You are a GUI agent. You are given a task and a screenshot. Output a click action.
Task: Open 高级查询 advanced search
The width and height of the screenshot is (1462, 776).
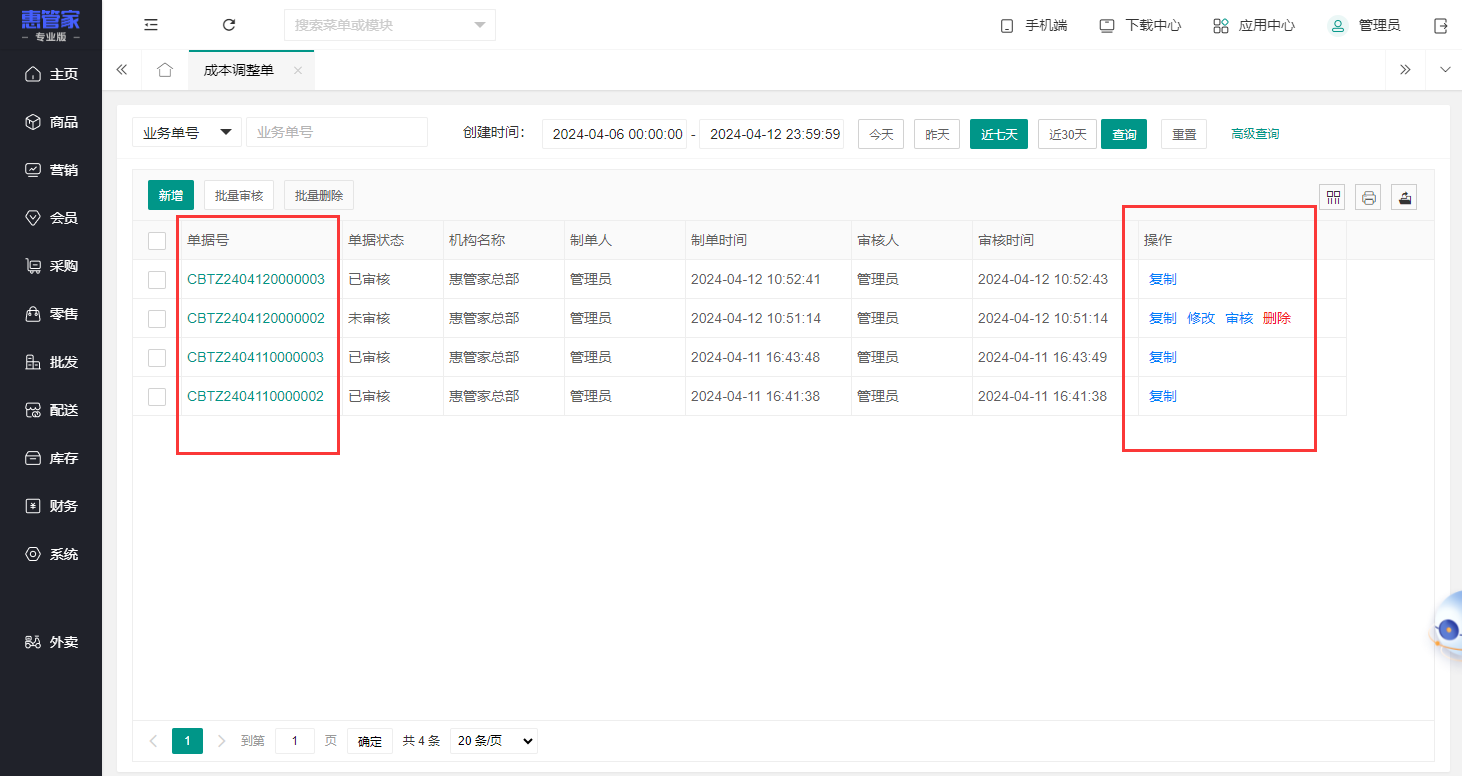pyautogui.click(x=1255, y=134)
